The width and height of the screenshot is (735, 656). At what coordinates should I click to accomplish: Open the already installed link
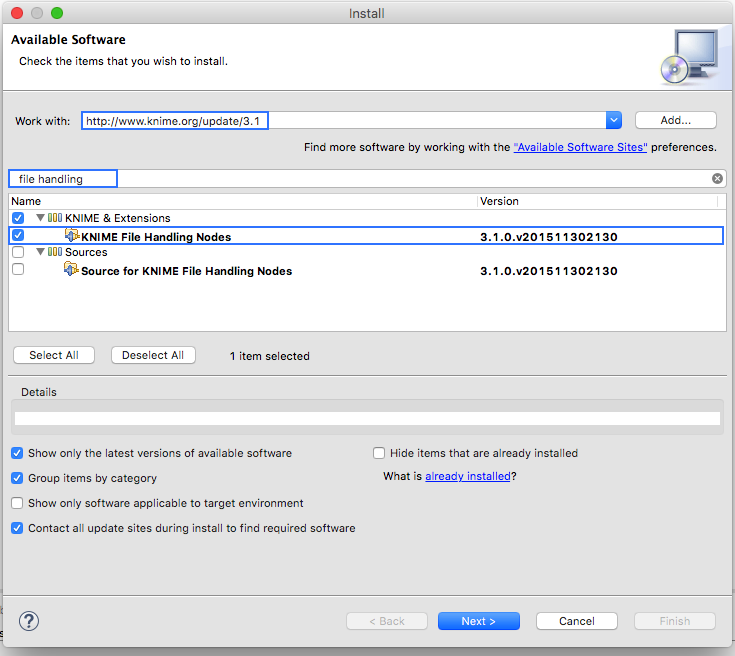[x=467, y=476]
